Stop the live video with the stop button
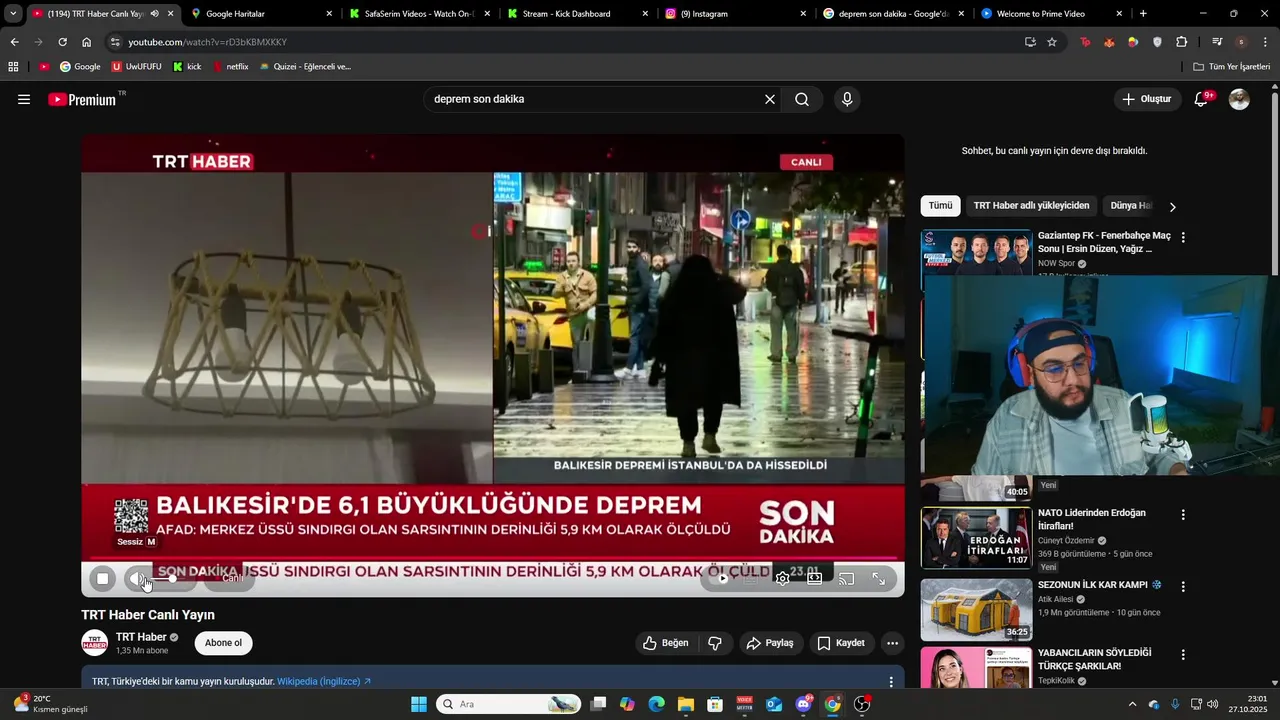The image size is (1280, 720). [x=102, y=578]
